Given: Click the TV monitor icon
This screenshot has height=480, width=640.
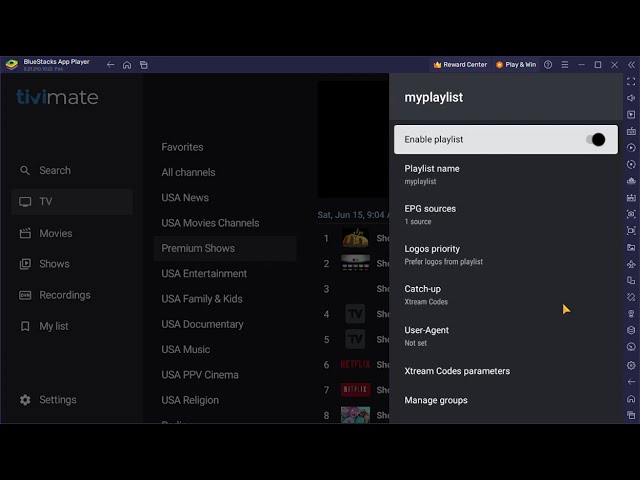Looking at the screenshot, I should point(25,202).
